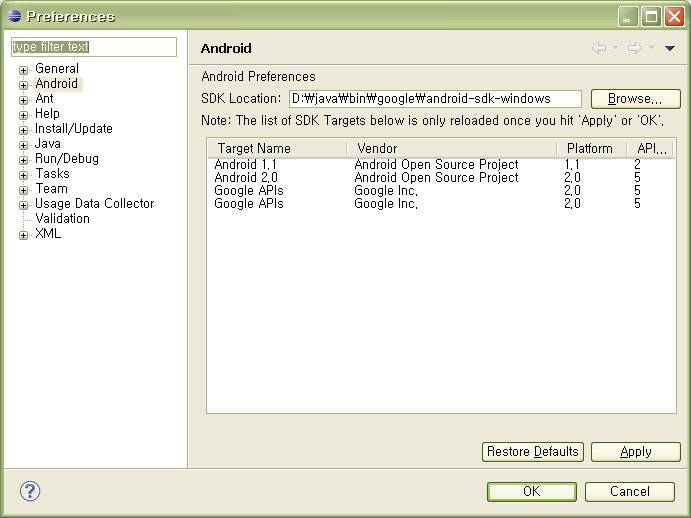
Task: Select Tasks in the preferences tree
Action: [52, 173]
